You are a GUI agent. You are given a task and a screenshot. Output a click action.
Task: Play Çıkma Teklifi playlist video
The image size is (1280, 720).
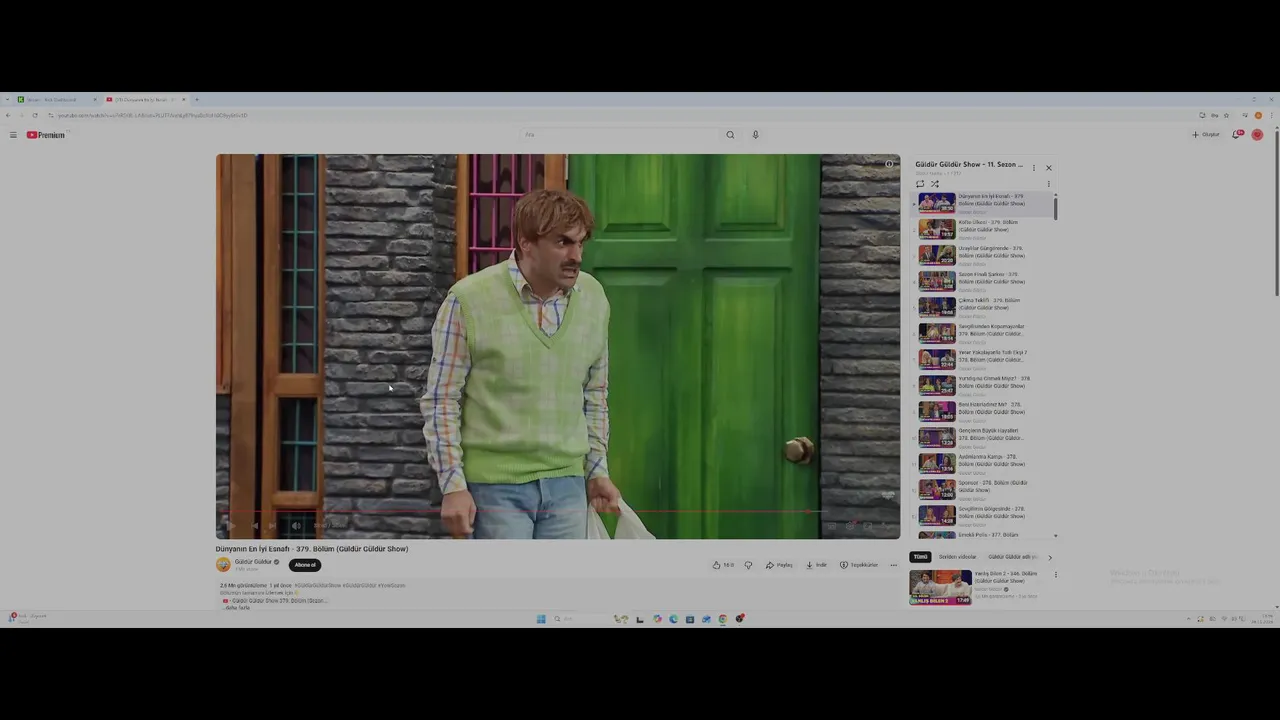pyautogui.click(x=984, y=307)
